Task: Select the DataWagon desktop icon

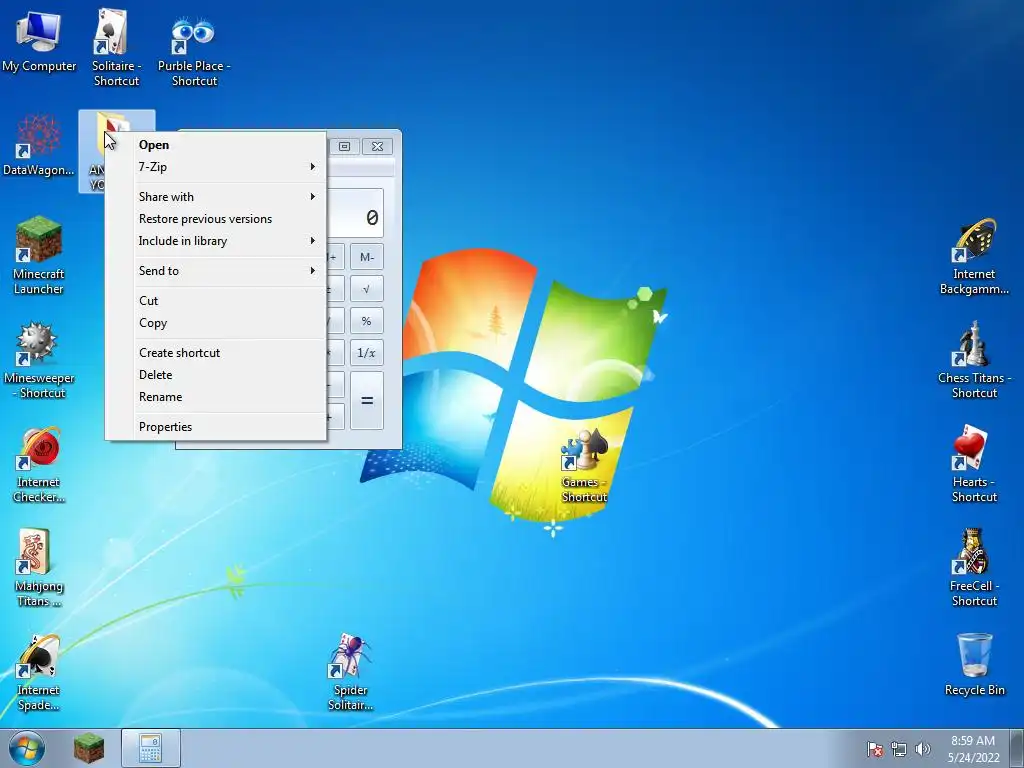Action: tap(38, 145)
